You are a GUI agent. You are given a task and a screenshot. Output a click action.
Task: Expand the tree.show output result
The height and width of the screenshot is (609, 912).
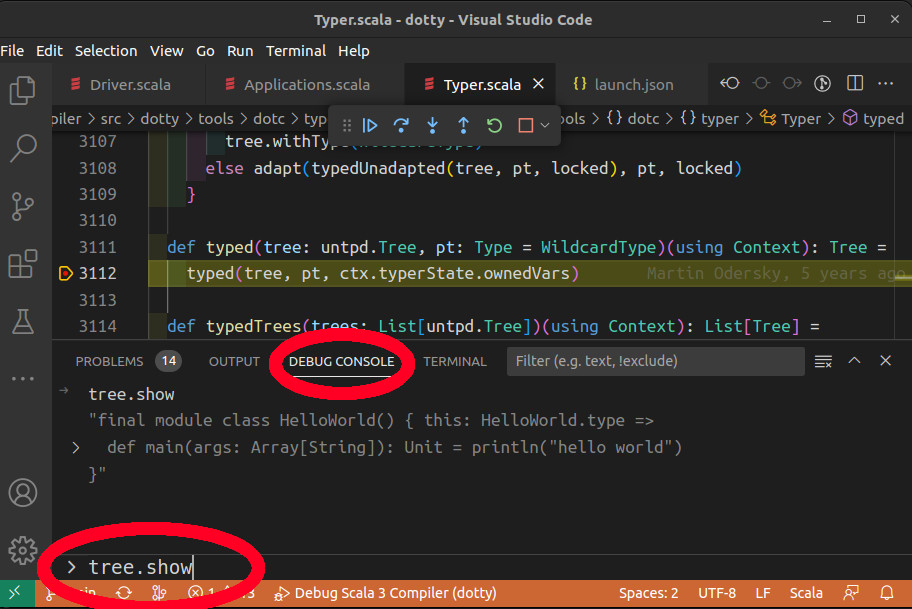[x=76, y=448]
